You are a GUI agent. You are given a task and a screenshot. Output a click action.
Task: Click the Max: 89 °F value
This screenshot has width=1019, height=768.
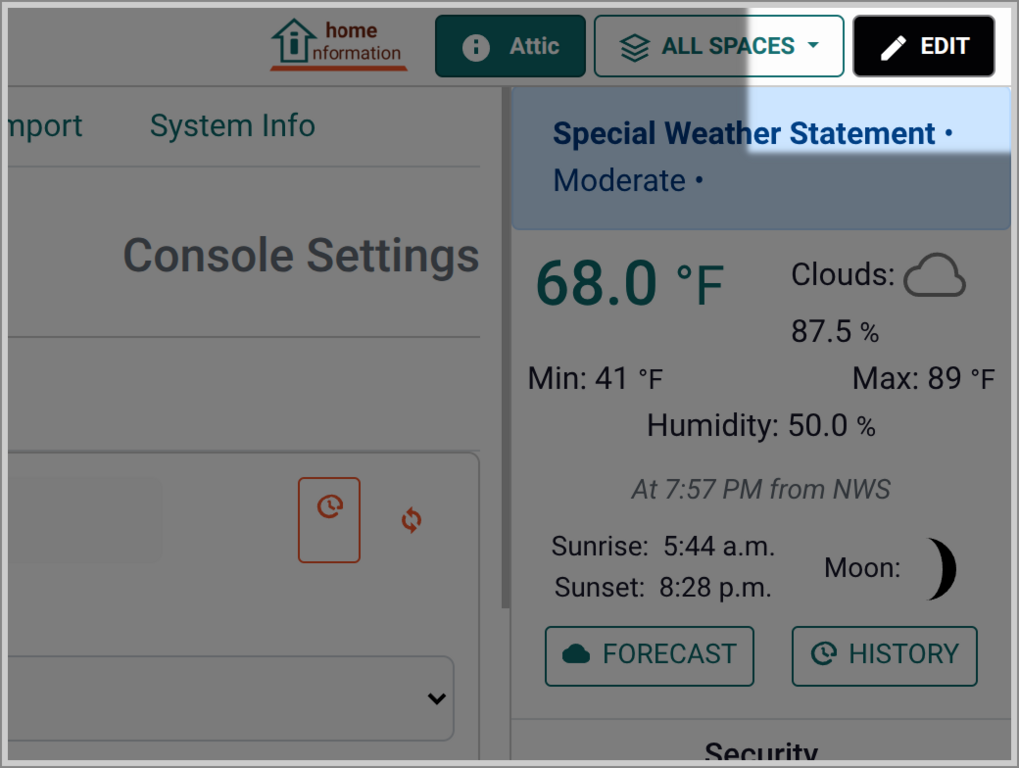pyautogui.click(x=923, y=378)
